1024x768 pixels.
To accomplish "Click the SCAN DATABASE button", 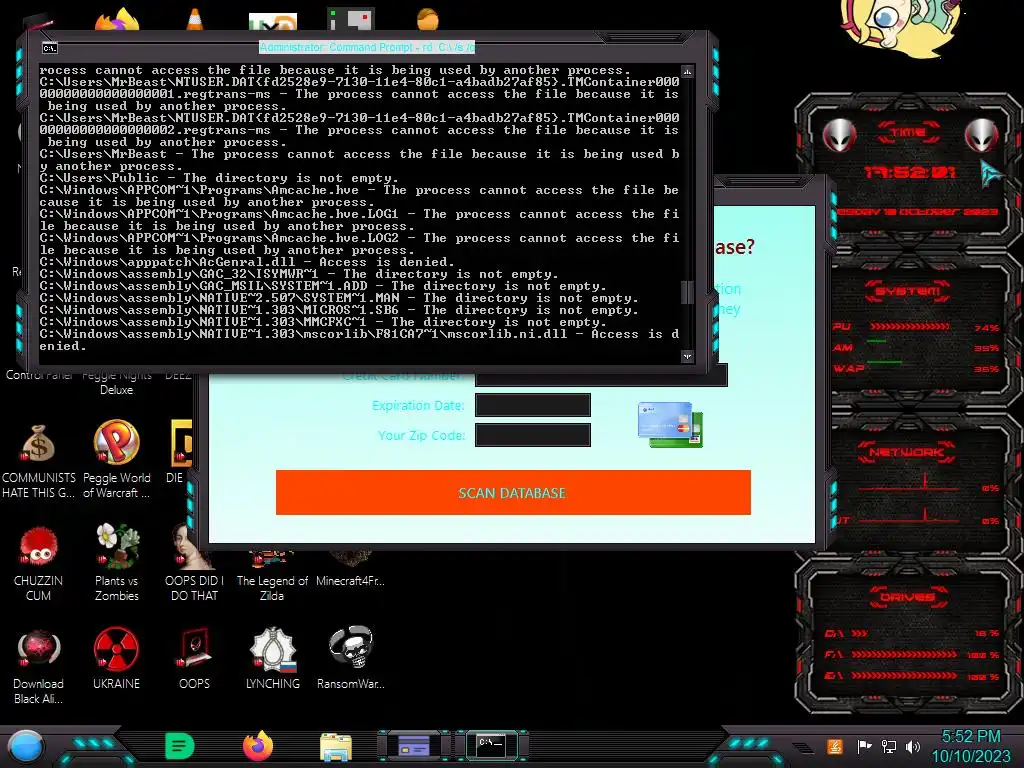I will 513,492.
